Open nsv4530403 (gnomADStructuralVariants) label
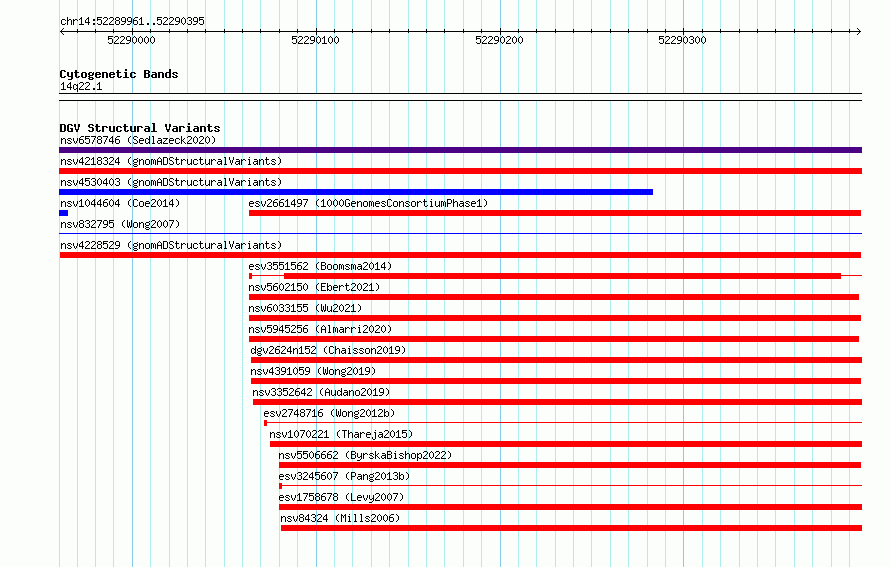The image size is (890, 567). pos(171,182)
